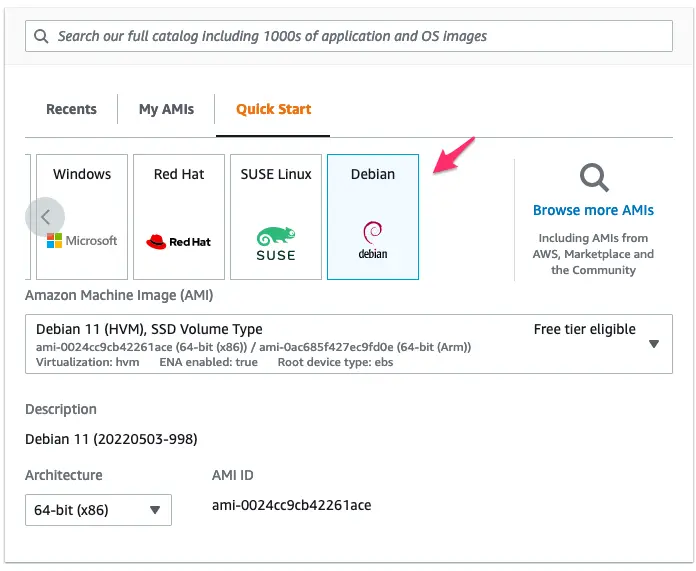Click the SUSE Linux heading text
696x571 pixels.
tap(276, 174)
